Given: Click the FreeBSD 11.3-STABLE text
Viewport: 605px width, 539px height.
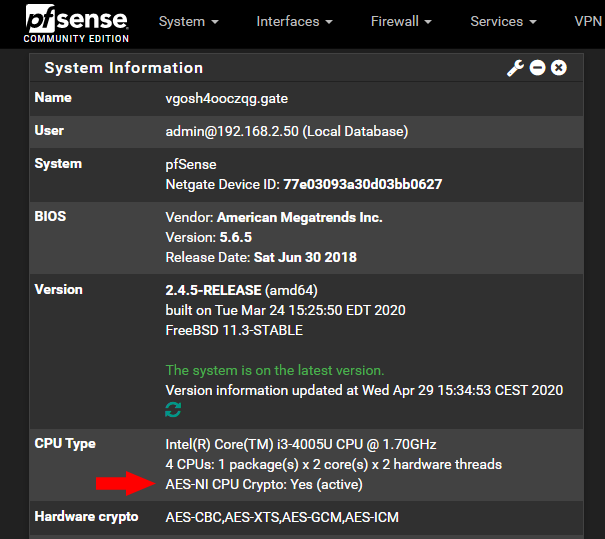Looking at the screenshot, I should tap(234, 330).
